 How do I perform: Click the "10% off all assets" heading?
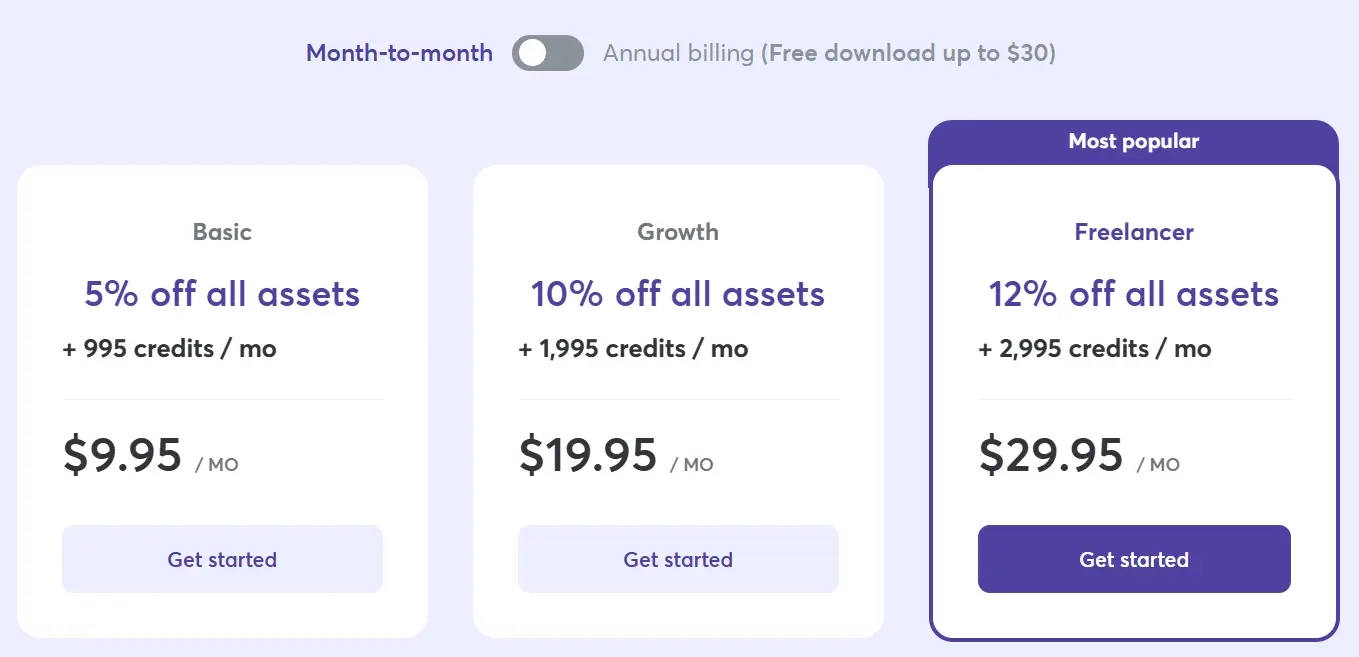coord(678,294)
